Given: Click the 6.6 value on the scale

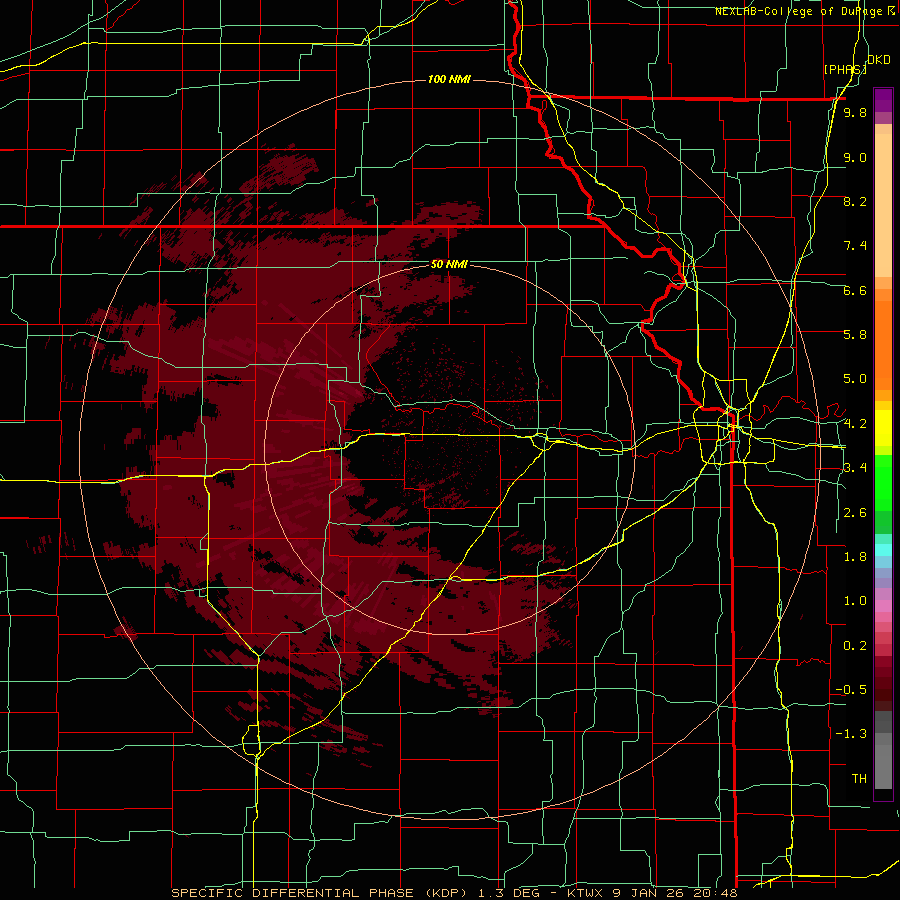Looking at the screenshot, I should tap(855, 290).
